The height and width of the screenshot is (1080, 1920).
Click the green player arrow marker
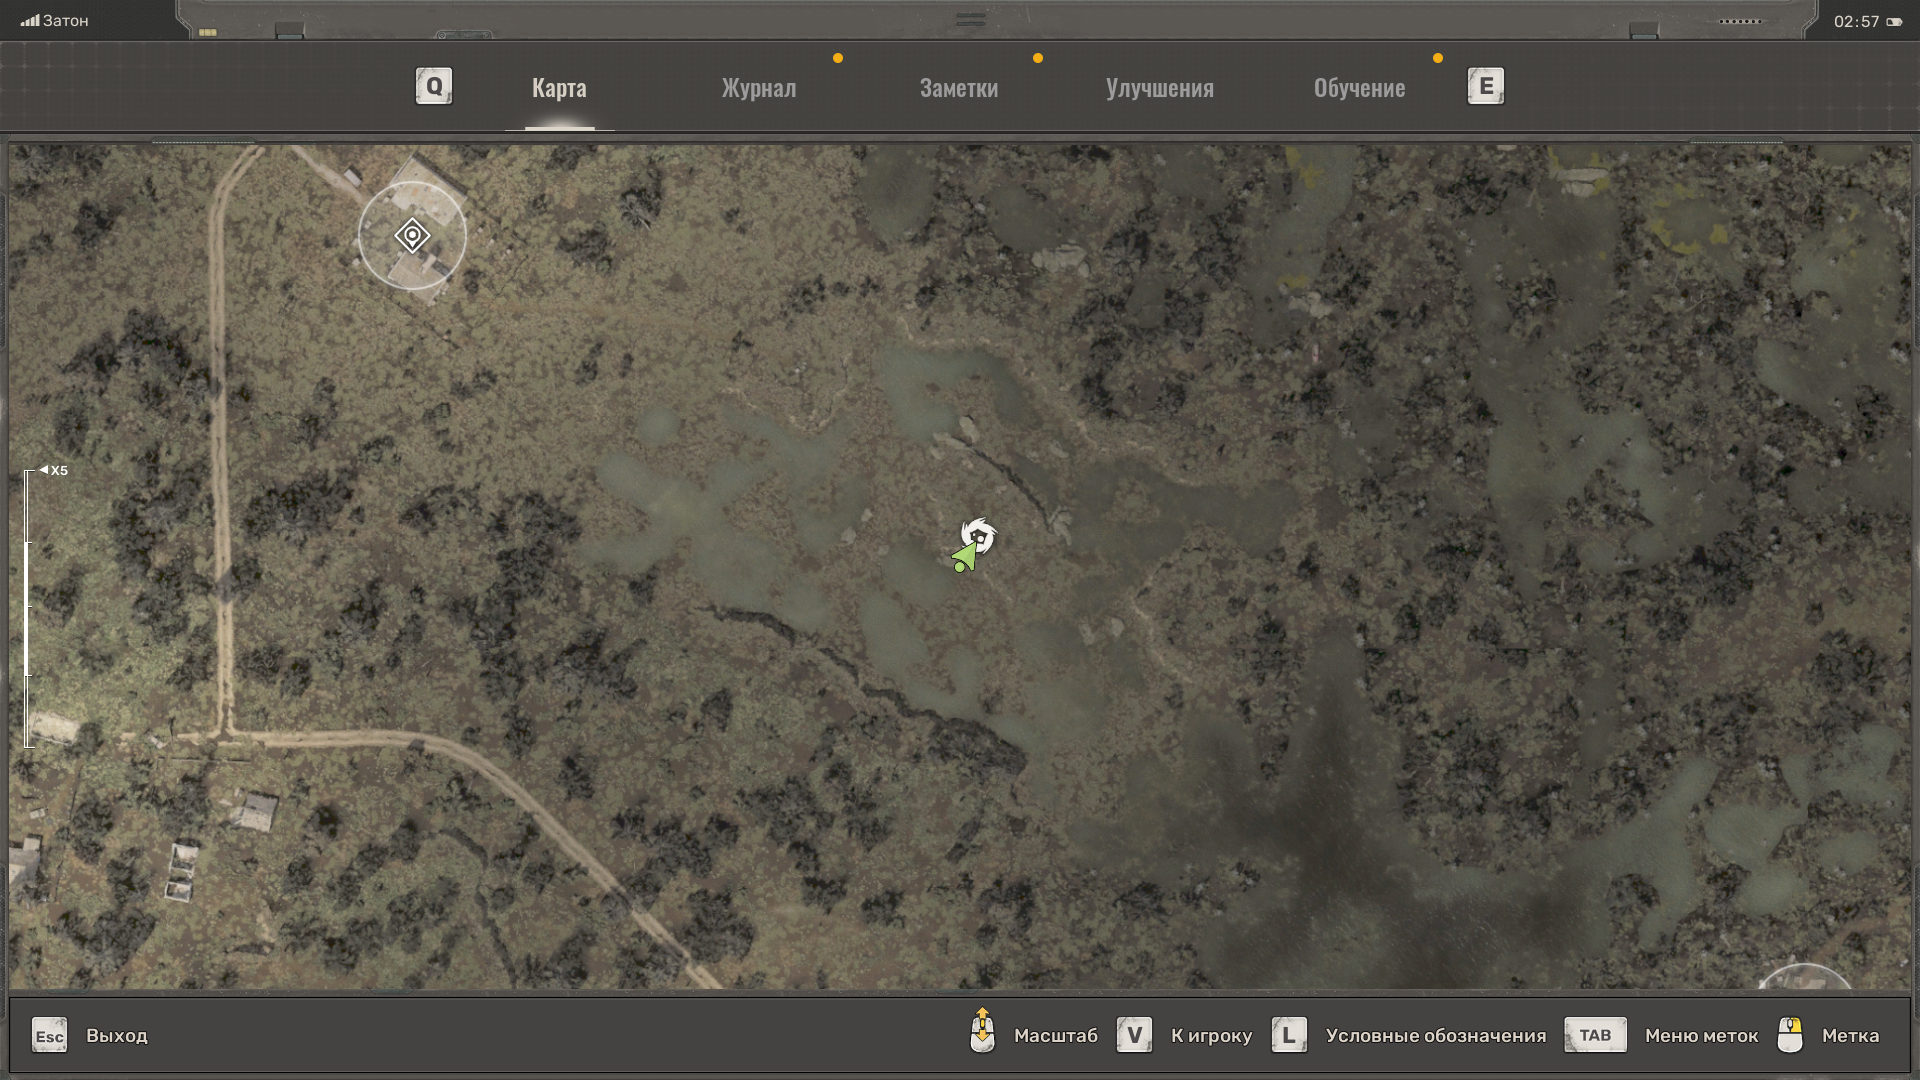(964, 557)
